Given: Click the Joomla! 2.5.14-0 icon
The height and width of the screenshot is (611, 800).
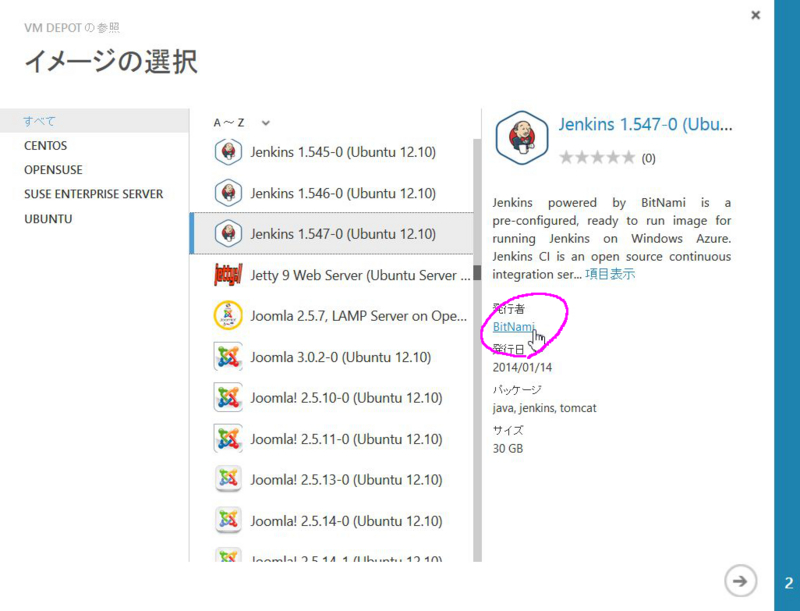Looking at the screenshot, I should 228,520.
